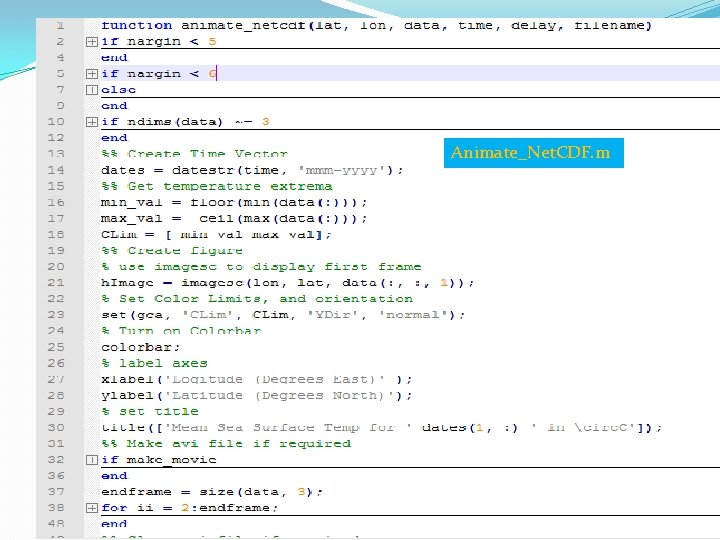Image resolution: width=720 pixels, height=540 pixels.
Task: Click the 'min_val = floor' line
Action: coord(234,202)
